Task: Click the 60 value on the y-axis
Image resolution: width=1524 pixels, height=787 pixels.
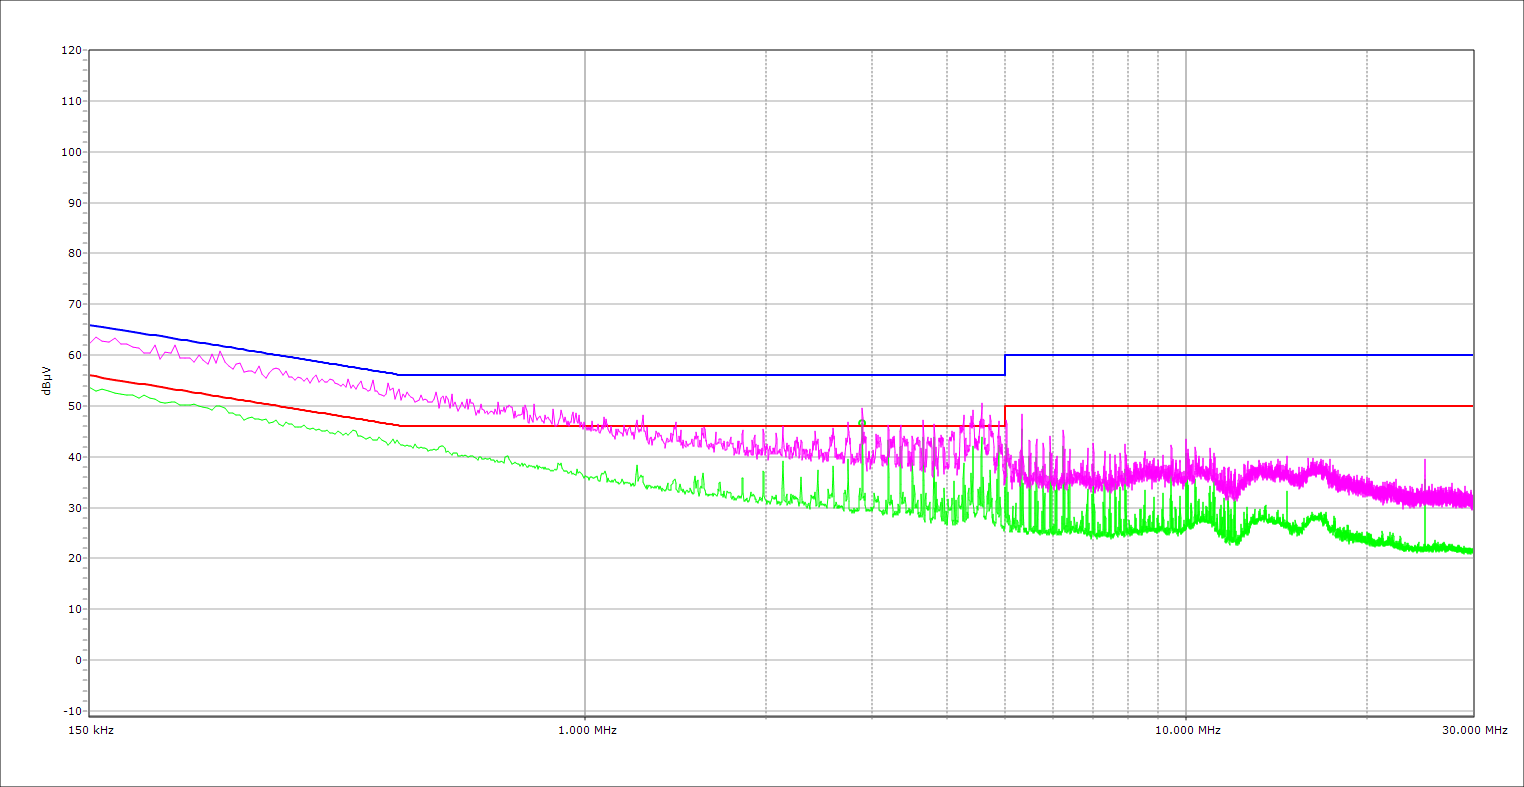Action: [x=74, y=355]
